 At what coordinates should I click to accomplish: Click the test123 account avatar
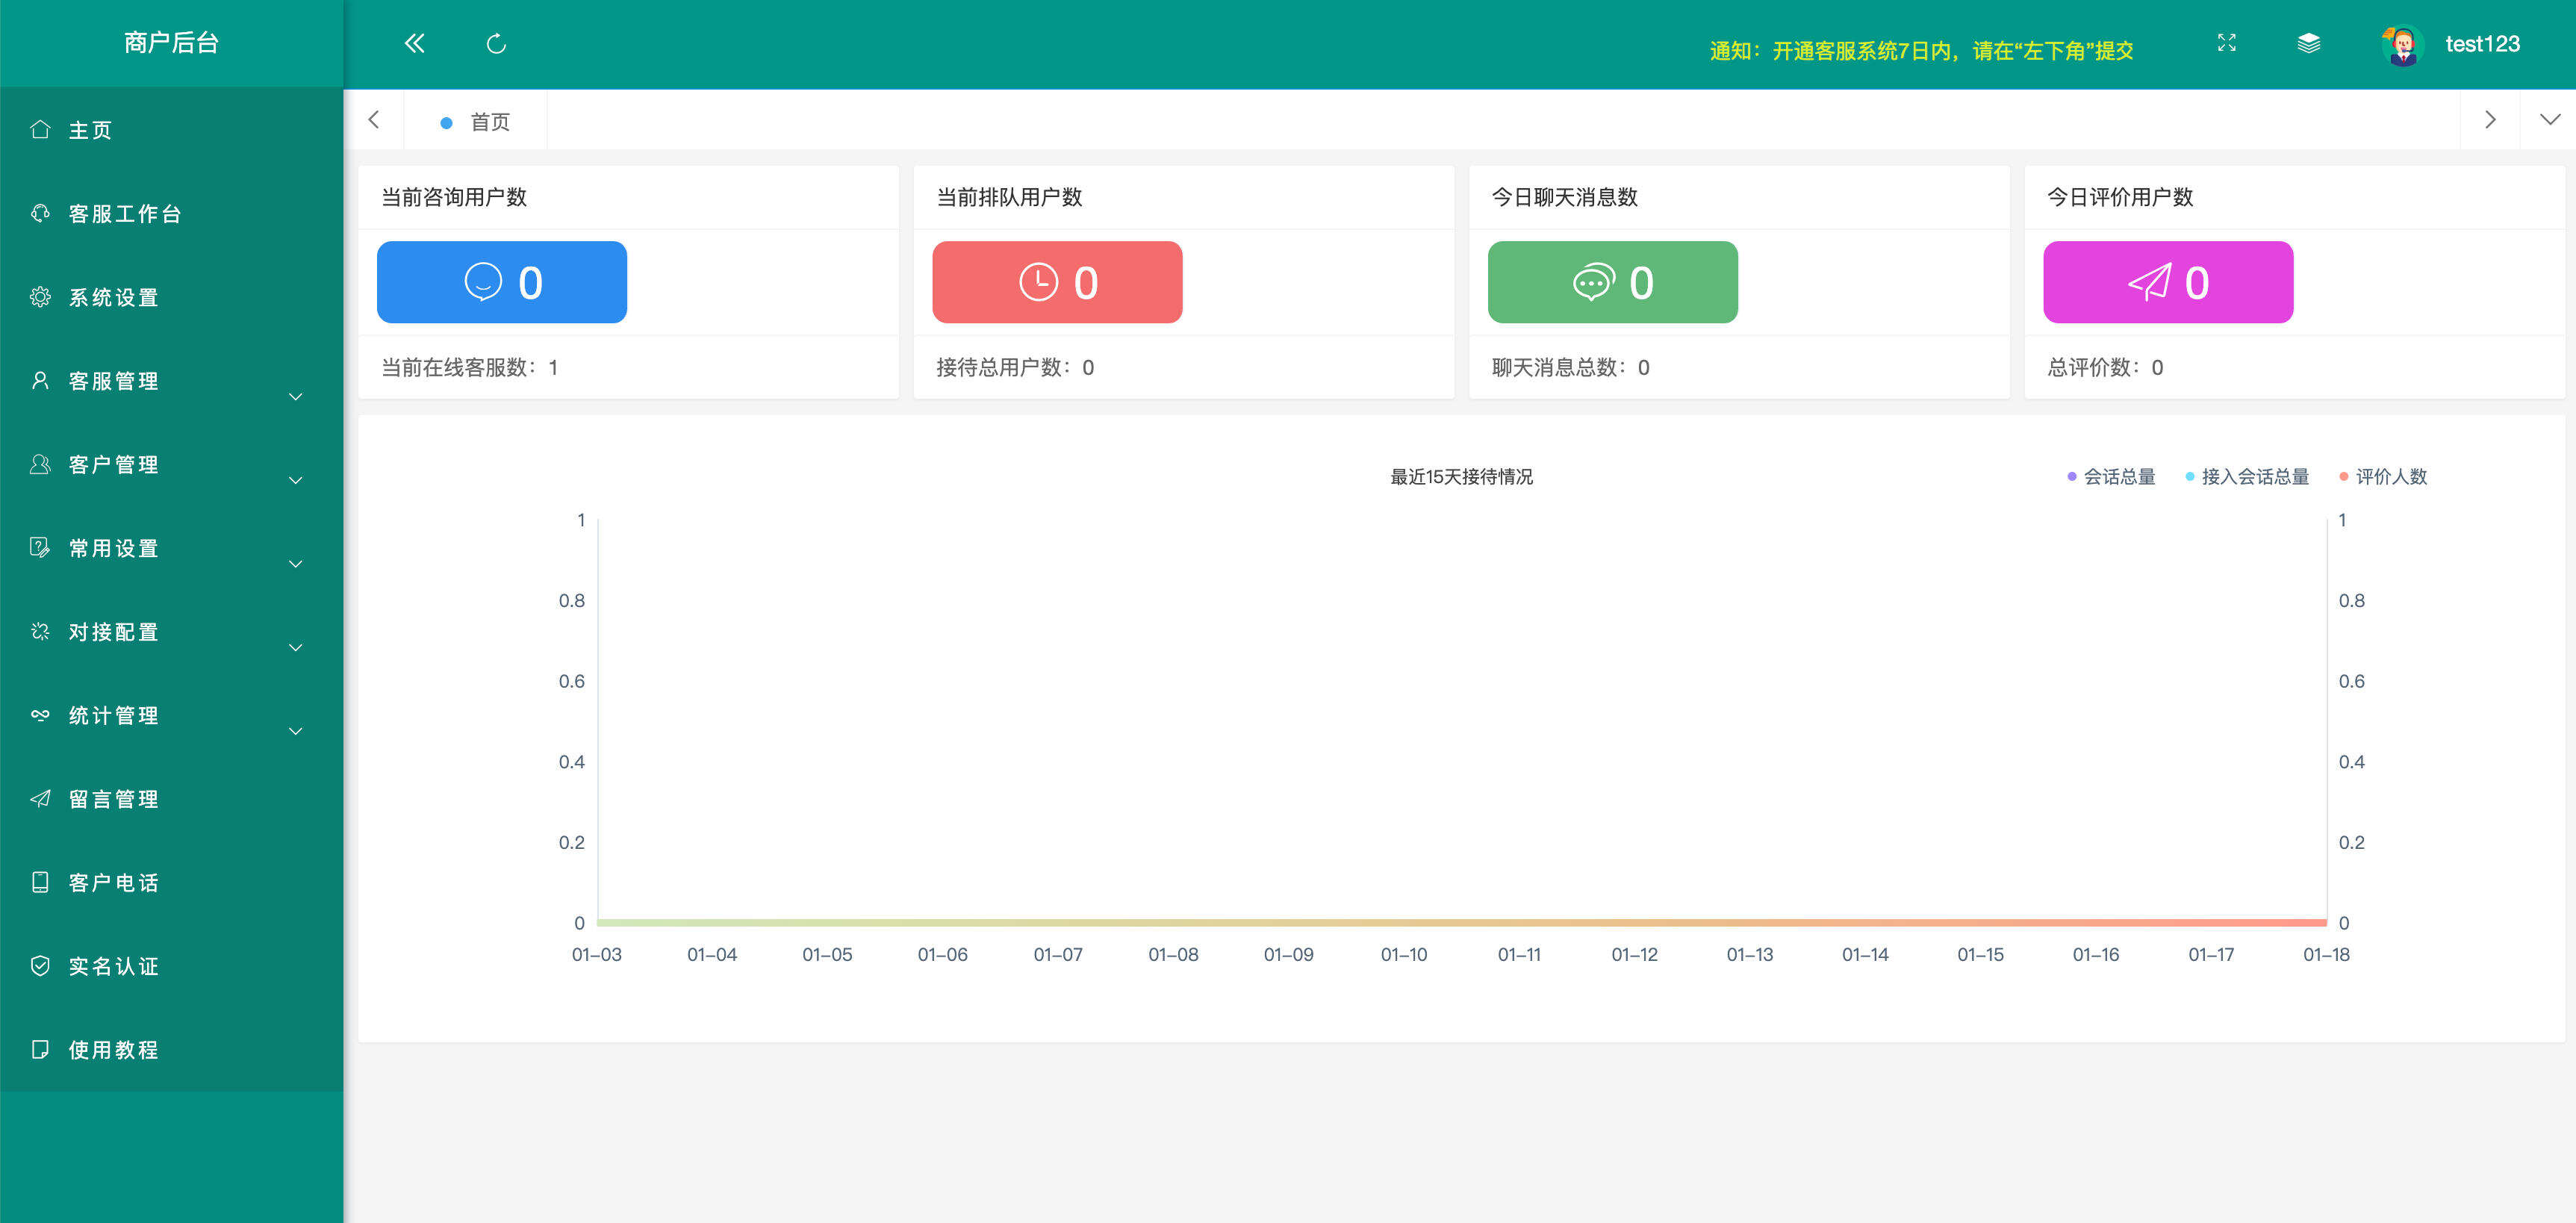2399,43
